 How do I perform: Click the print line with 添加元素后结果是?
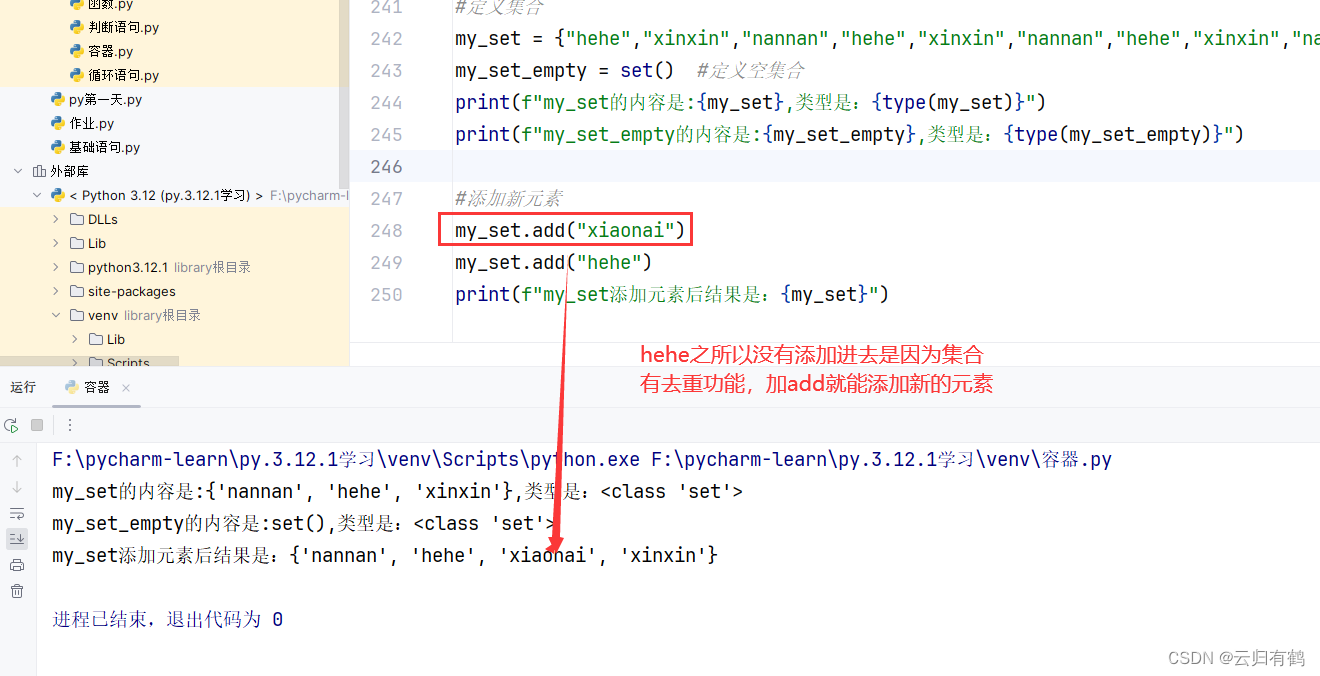point(672,295)
